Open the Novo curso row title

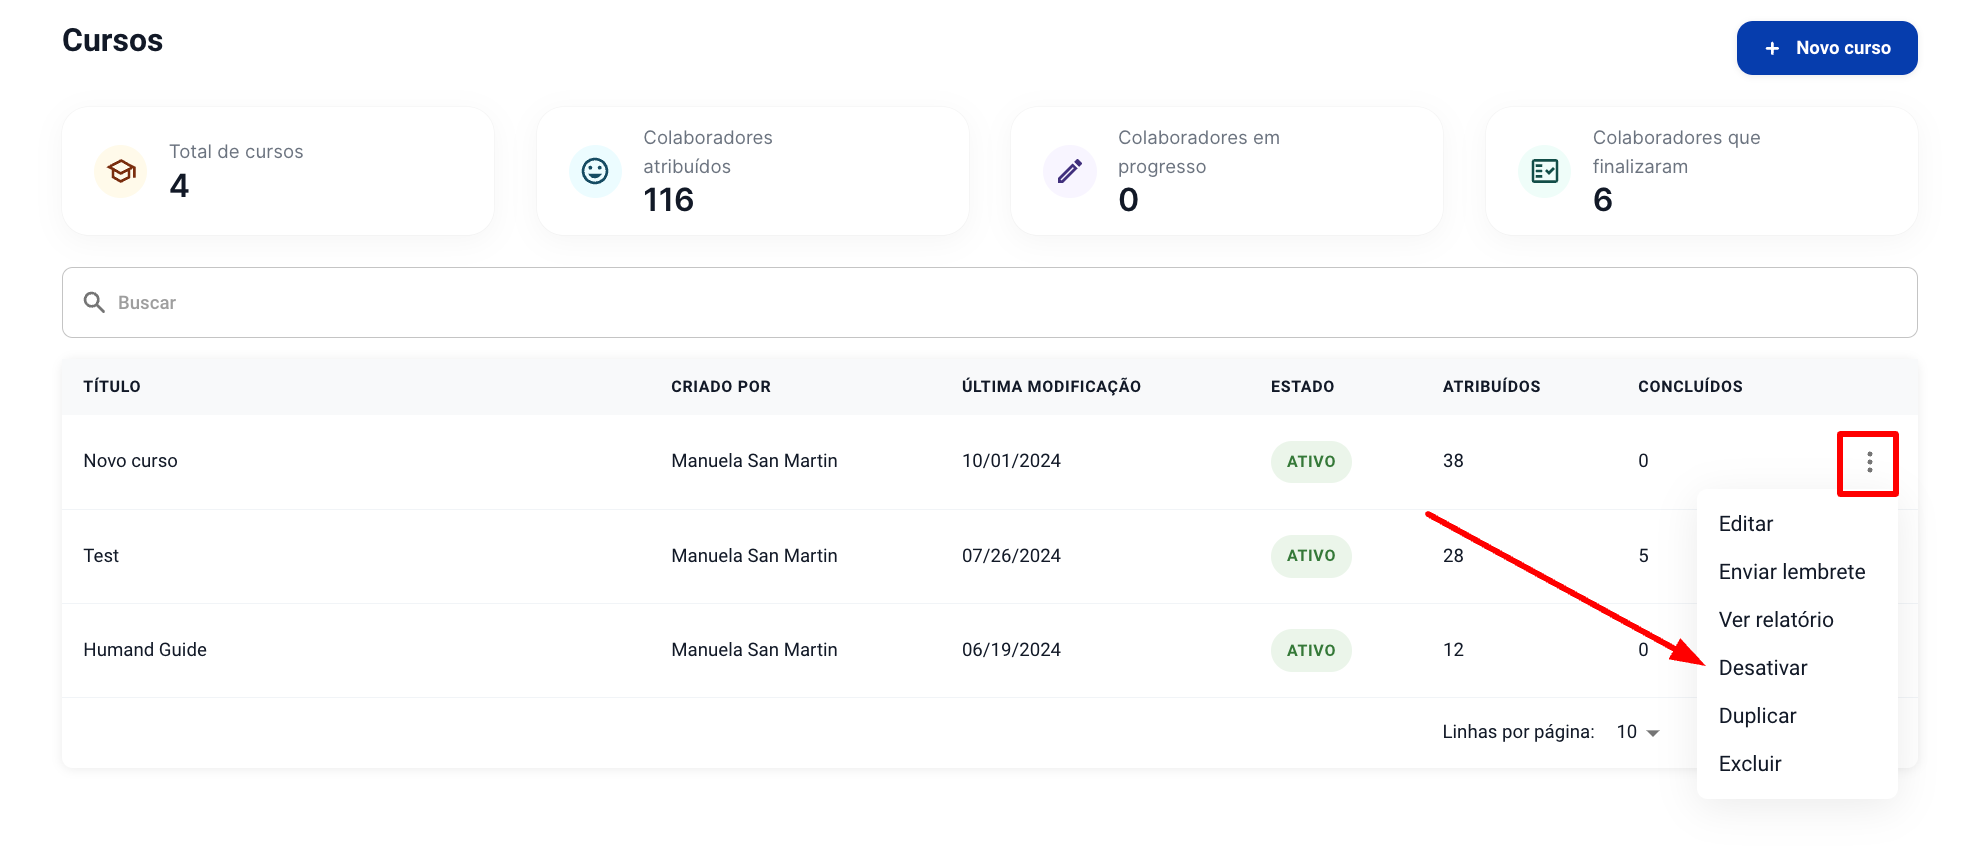pos(130,461)
